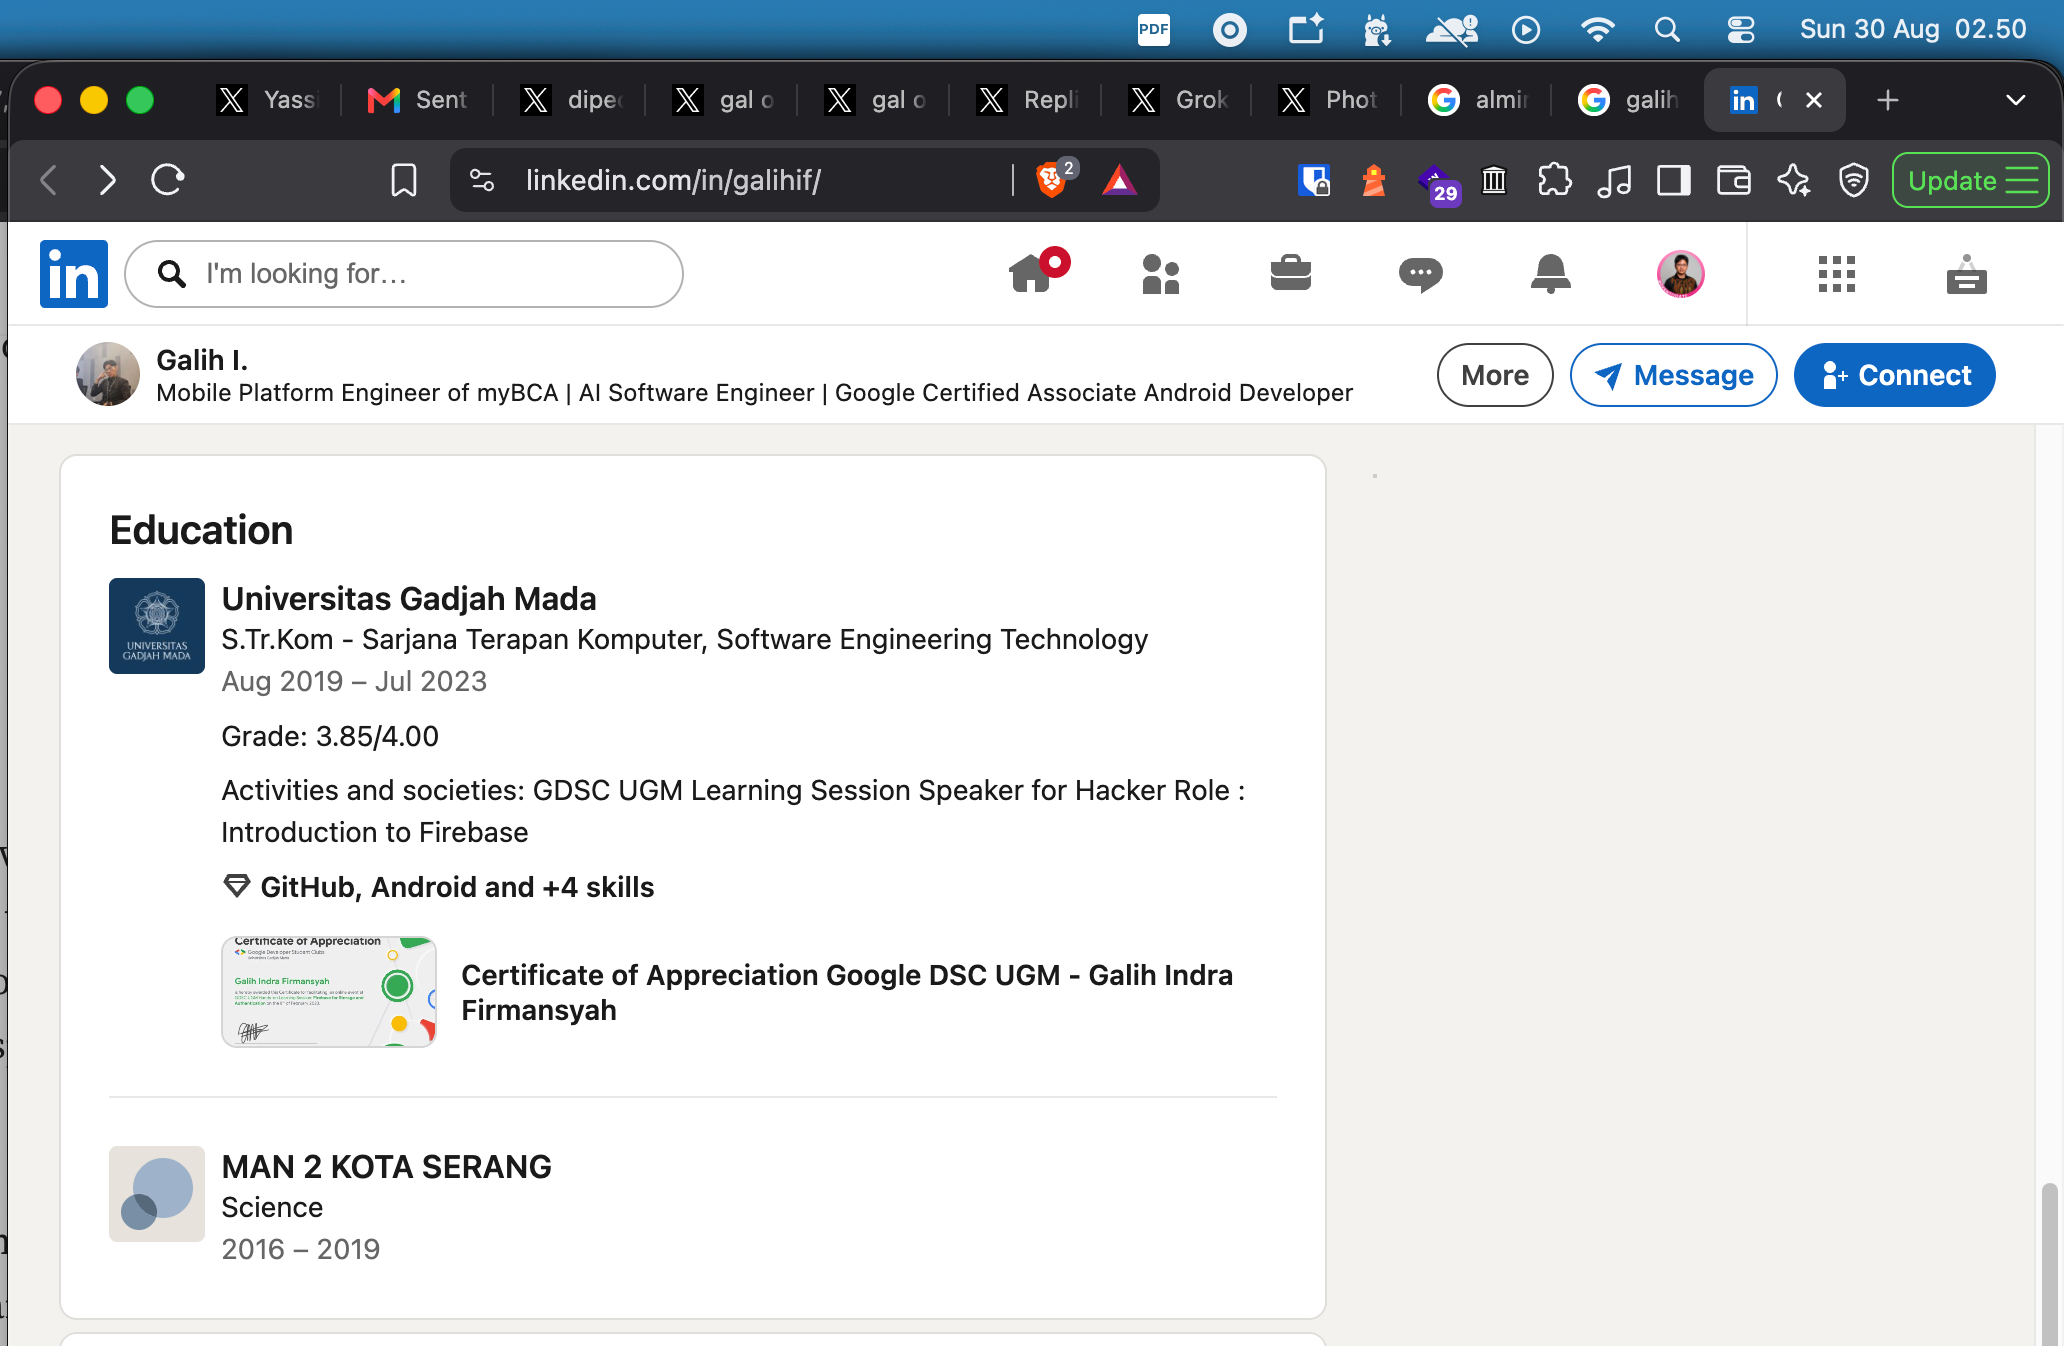
Task: Click the linkedin.com/in/galihif/ address bar
Action: tap(672, 180)
